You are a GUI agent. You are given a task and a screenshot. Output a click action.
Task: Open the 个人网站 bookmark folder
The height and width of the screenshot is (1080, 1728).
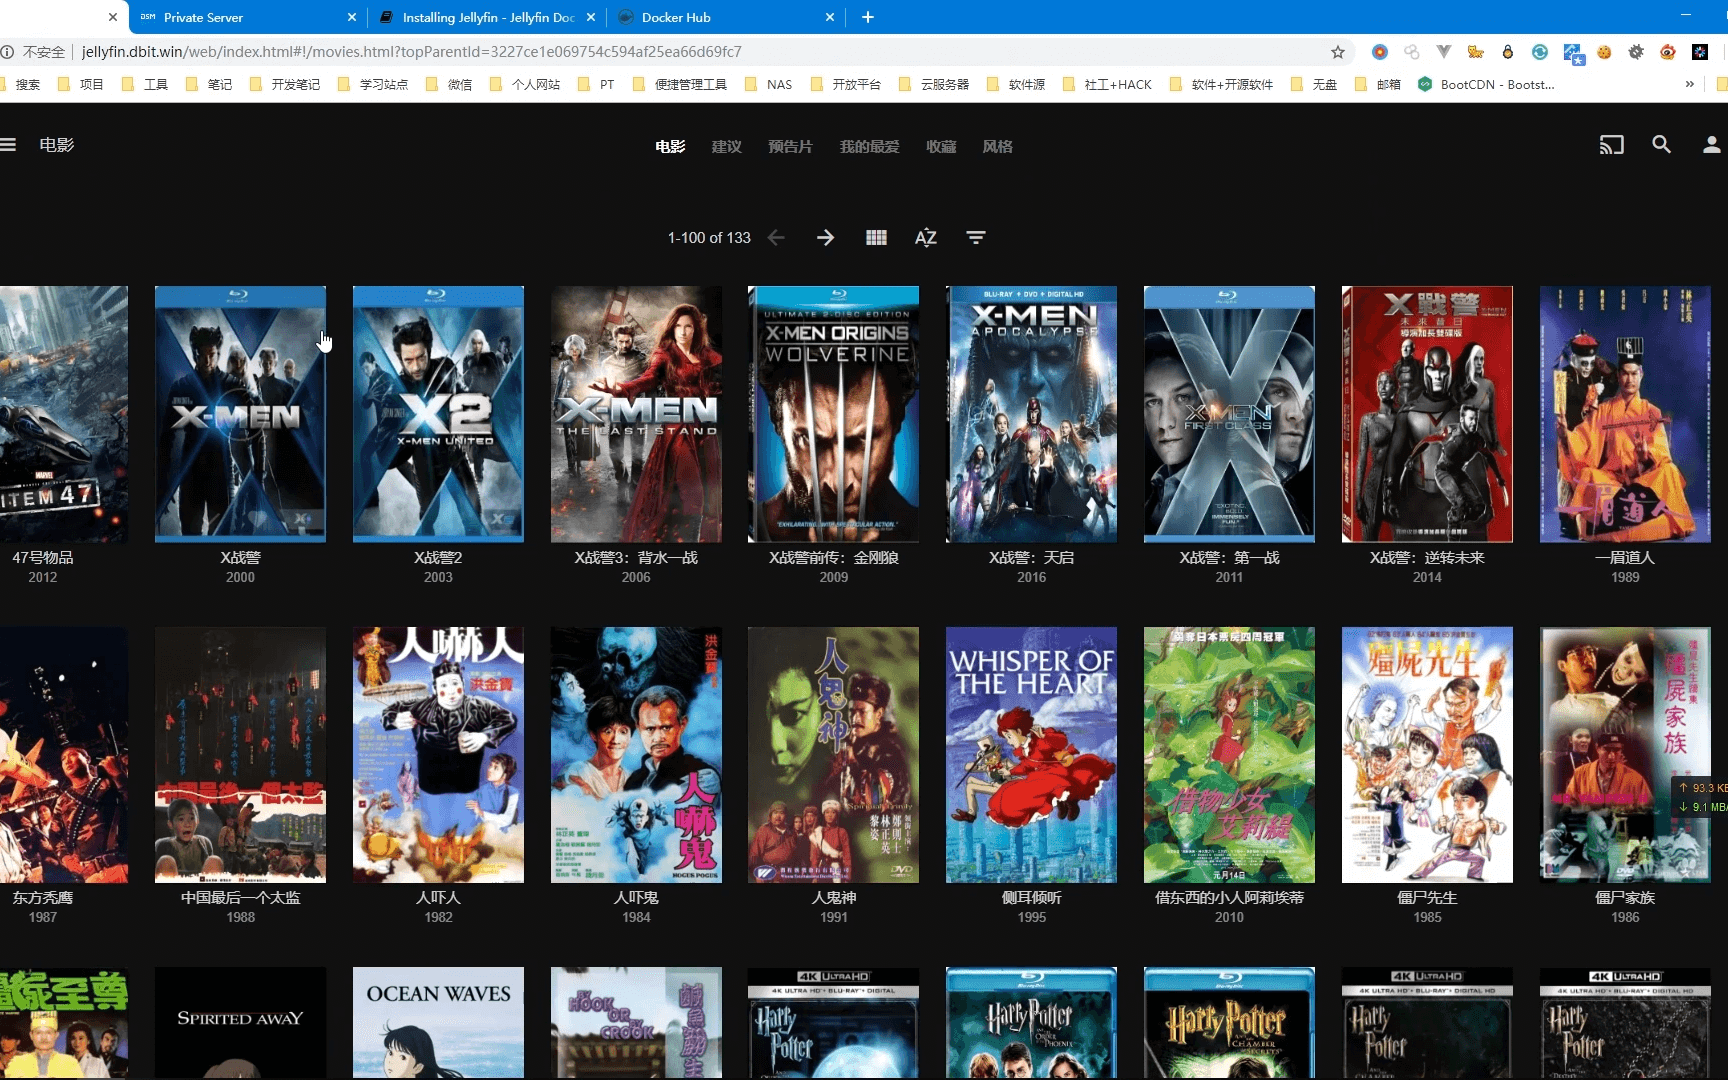coord(525,84)
